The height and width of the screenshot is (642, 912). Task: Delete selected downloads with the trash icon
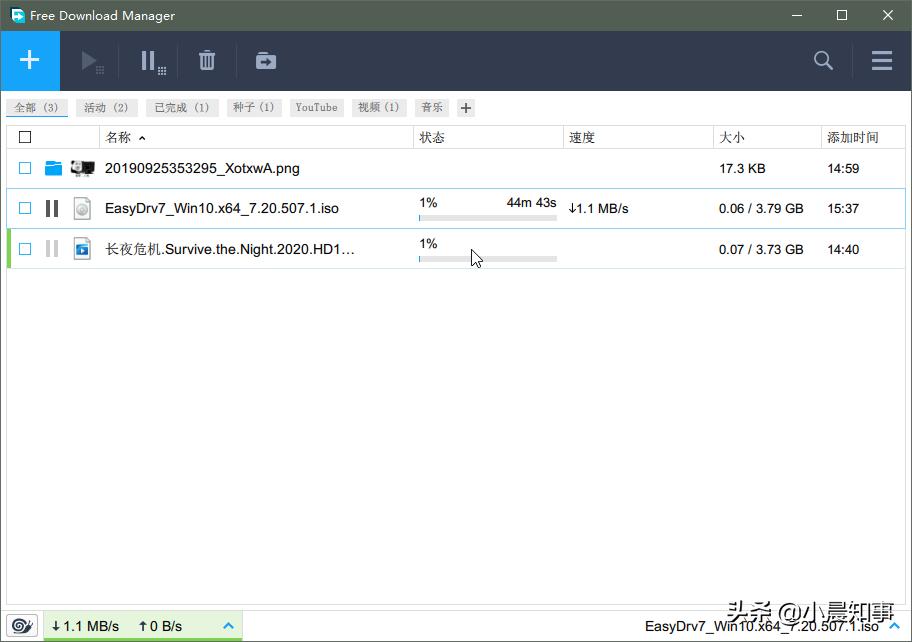pos(207,60)
